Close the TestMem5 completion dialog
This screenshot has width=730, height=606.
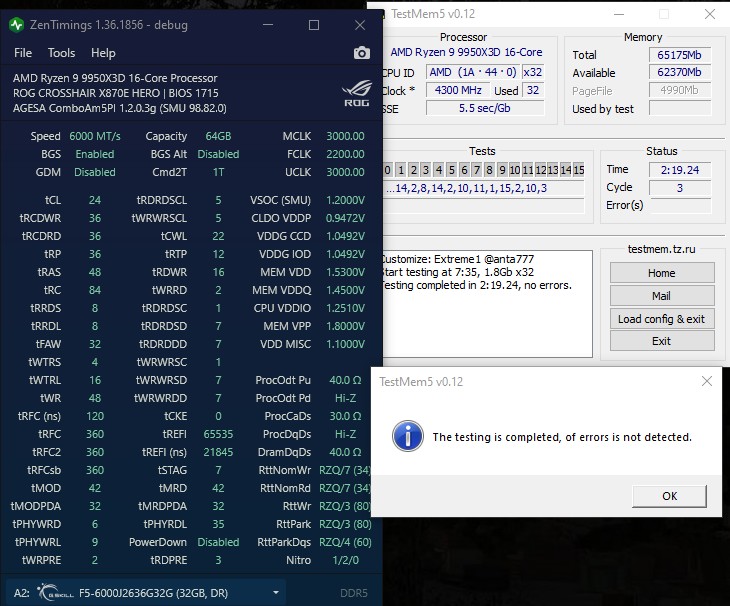point(707,381)
